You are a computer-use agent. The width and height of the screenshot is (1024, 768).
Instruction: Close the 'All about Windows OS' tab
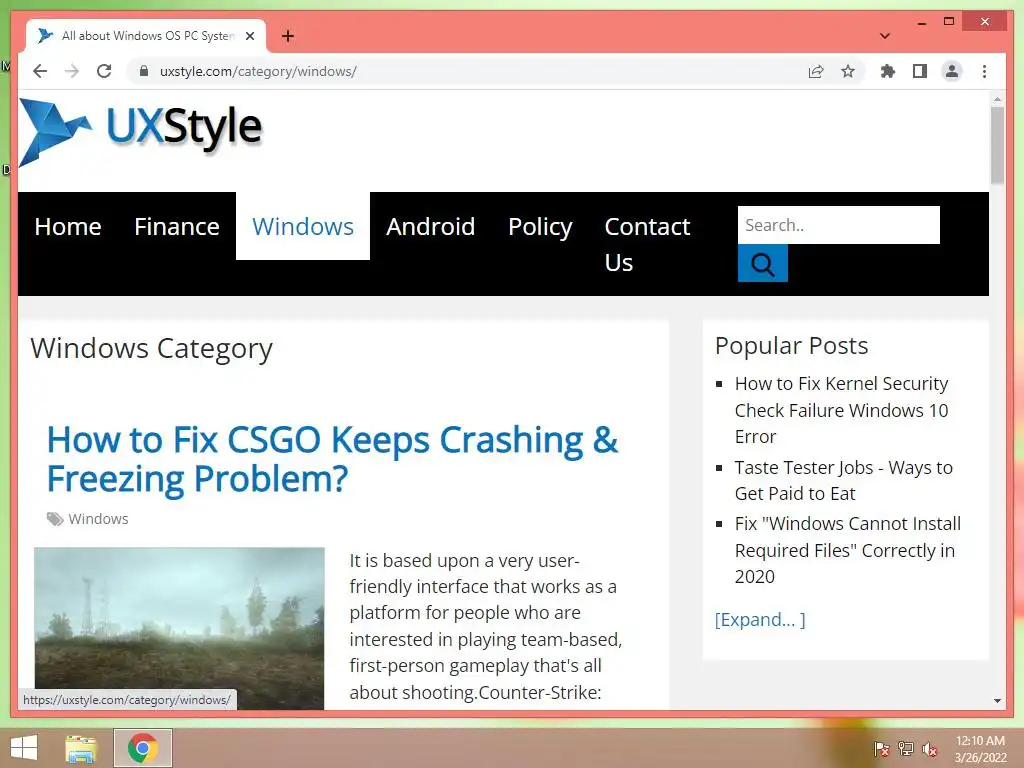coord(249,36)
